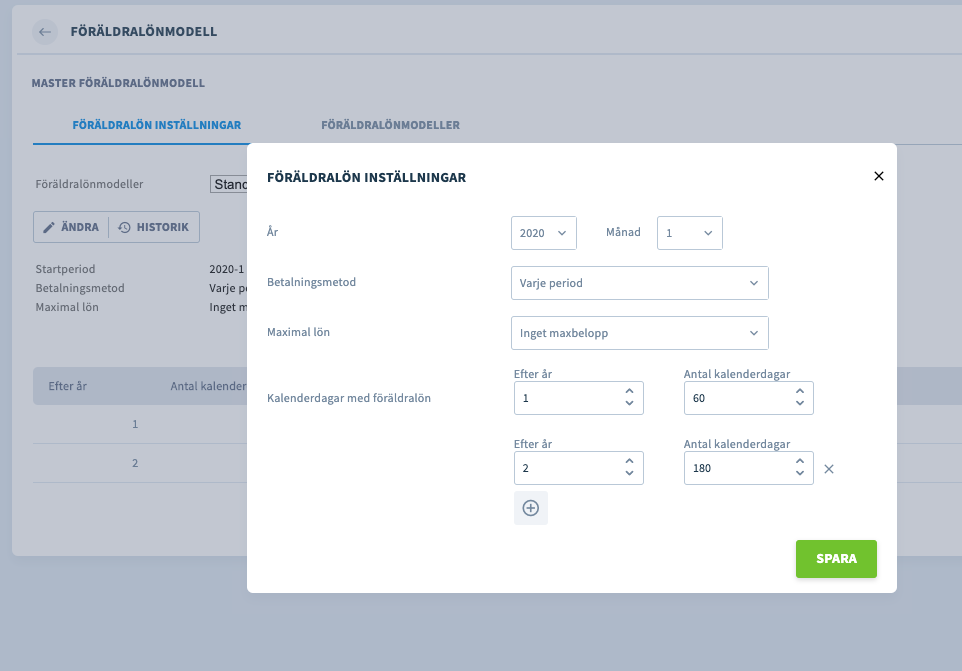This screenshot has height=671, width=962.
Task: Click table row with value 1
Action: pyautogui.click(x=140, y=424)
